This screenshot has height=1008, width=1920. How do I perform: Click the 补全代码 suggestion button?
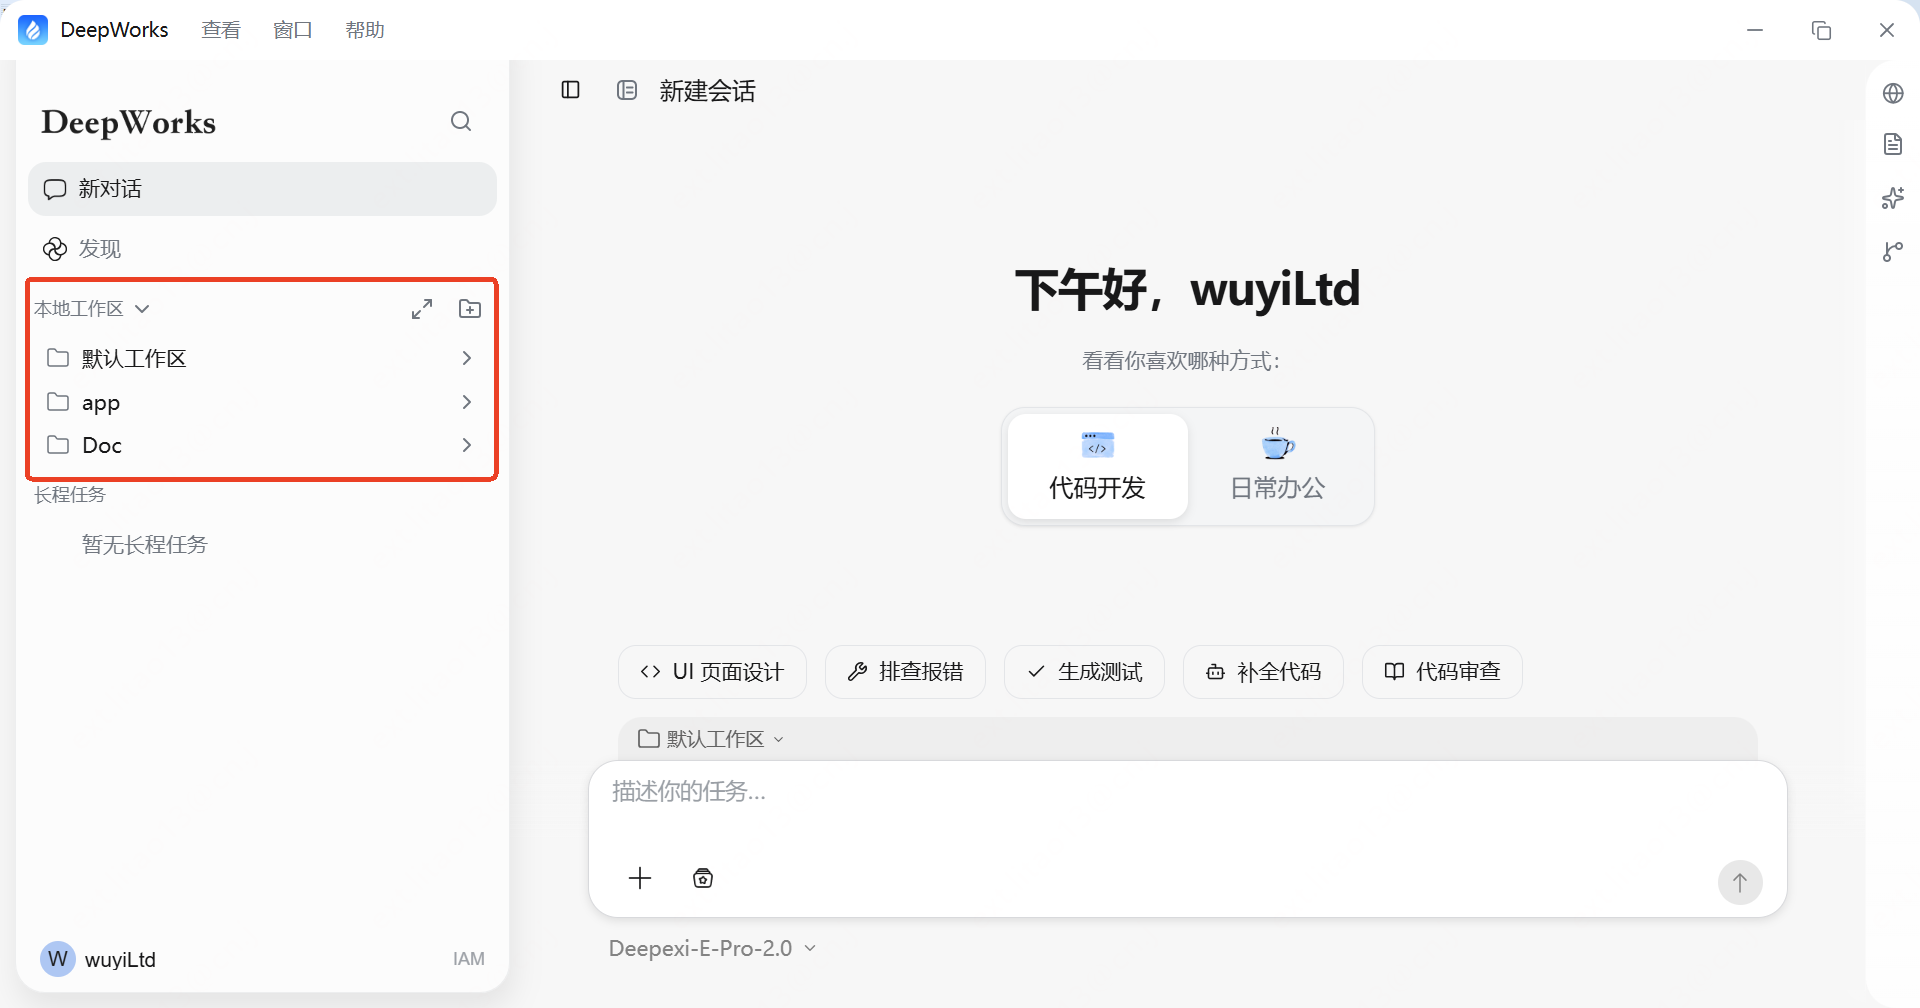[1263, 672]
